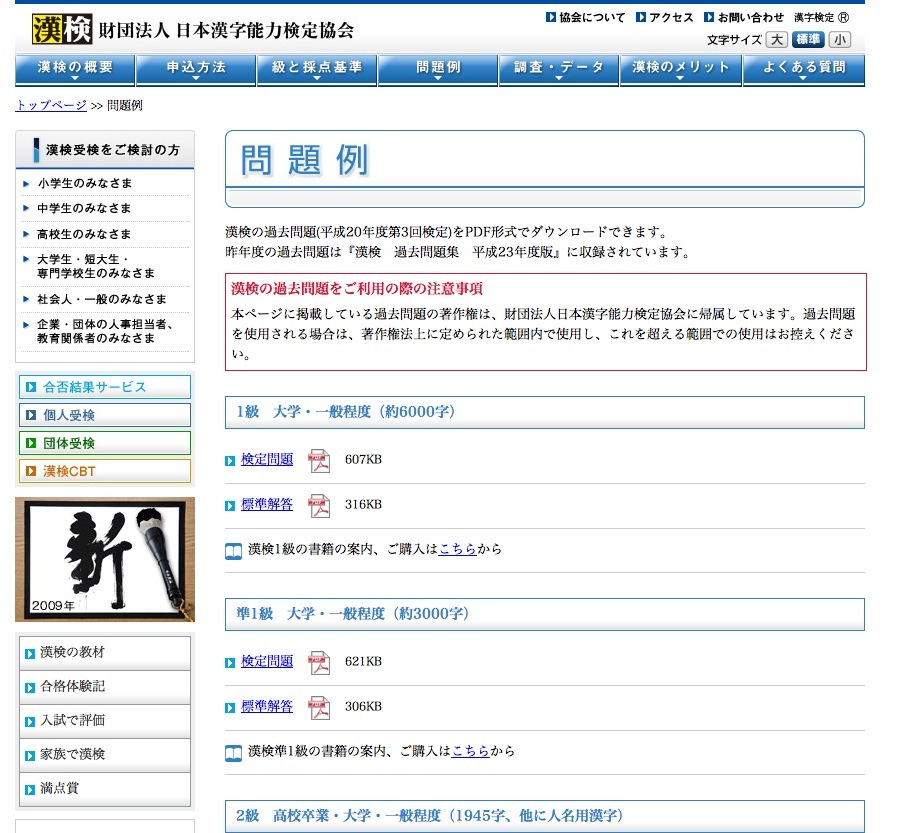912x833 pixels.
Task: Click 2009年 kanji 新 calligraphy image
Action: 105,560
